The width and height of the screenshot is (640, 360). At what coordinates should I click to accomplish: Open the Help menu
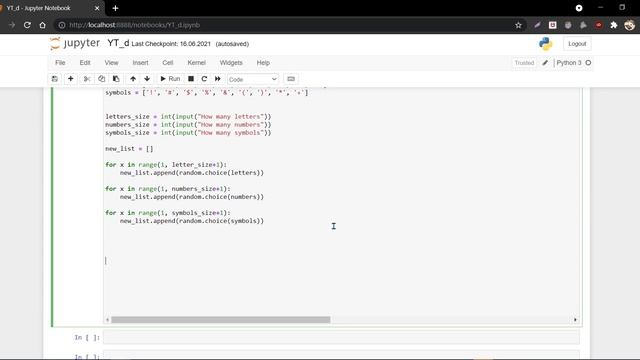point(263,63)
